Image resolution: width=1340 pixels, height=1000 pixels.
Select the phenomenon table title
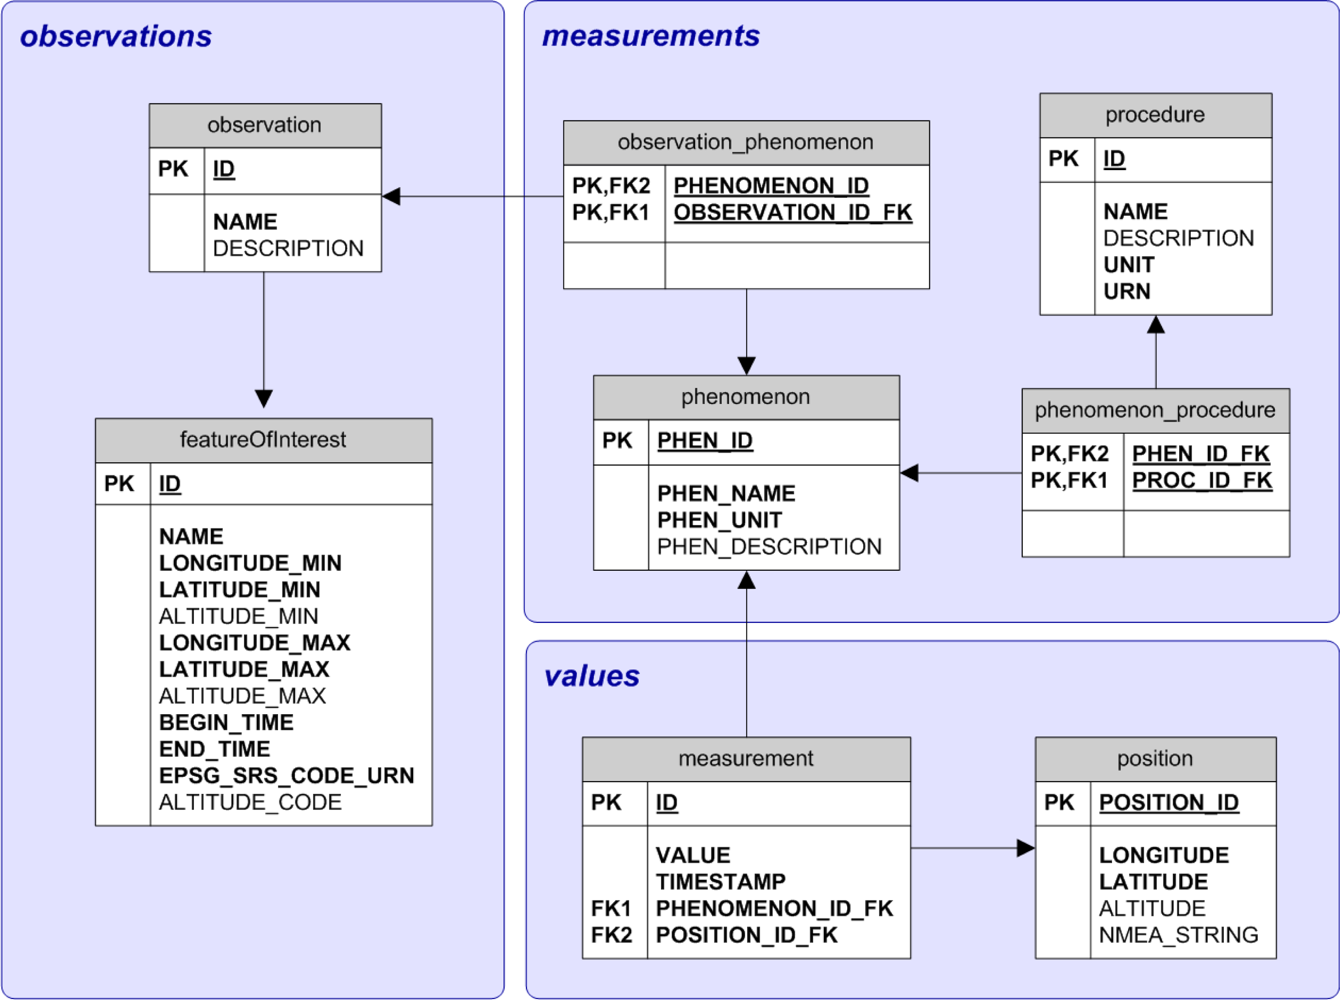[x=746, y=397]
